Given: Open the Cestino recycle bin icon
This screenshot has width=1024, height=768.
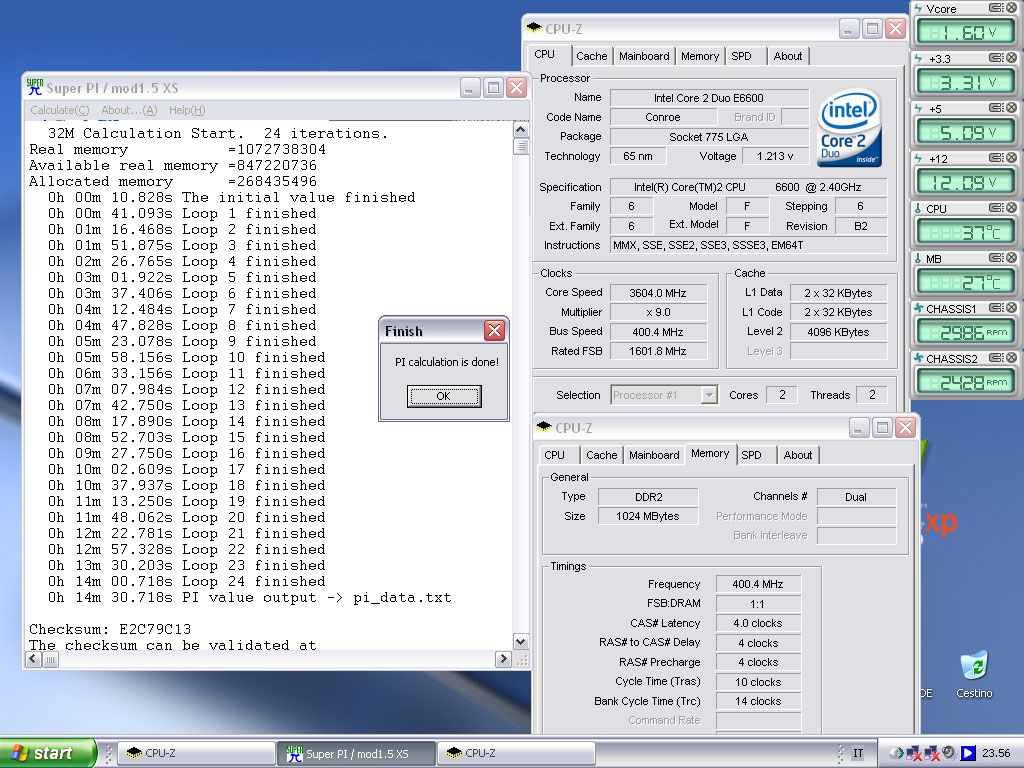Looking at the screenshot, I should [974, 674].
